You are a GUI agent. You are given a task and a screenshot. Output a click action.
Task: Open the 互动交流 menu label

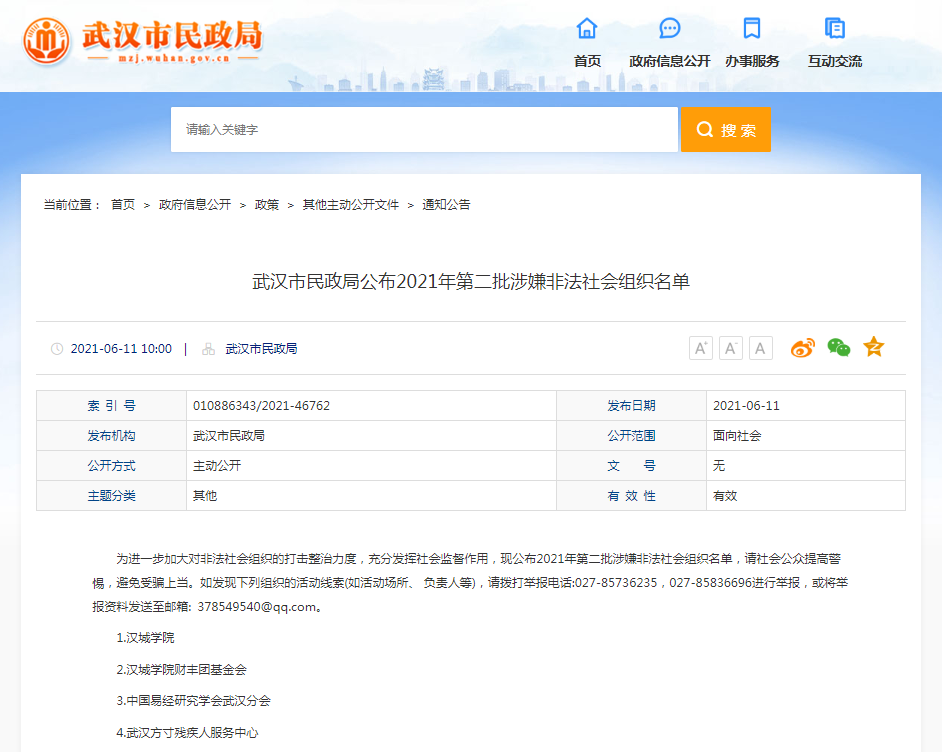pyautogui.click(x=835, y=61)
